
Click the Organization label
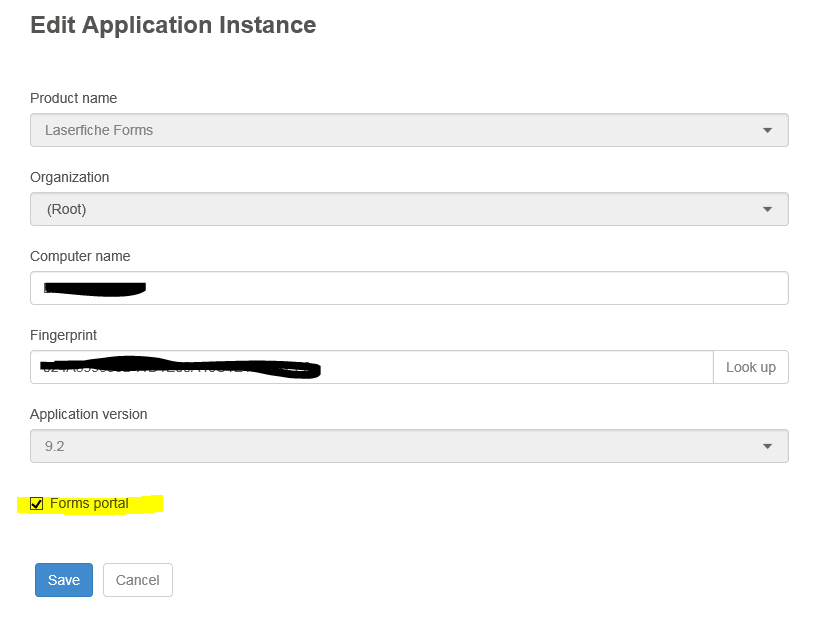click(69, 177)
